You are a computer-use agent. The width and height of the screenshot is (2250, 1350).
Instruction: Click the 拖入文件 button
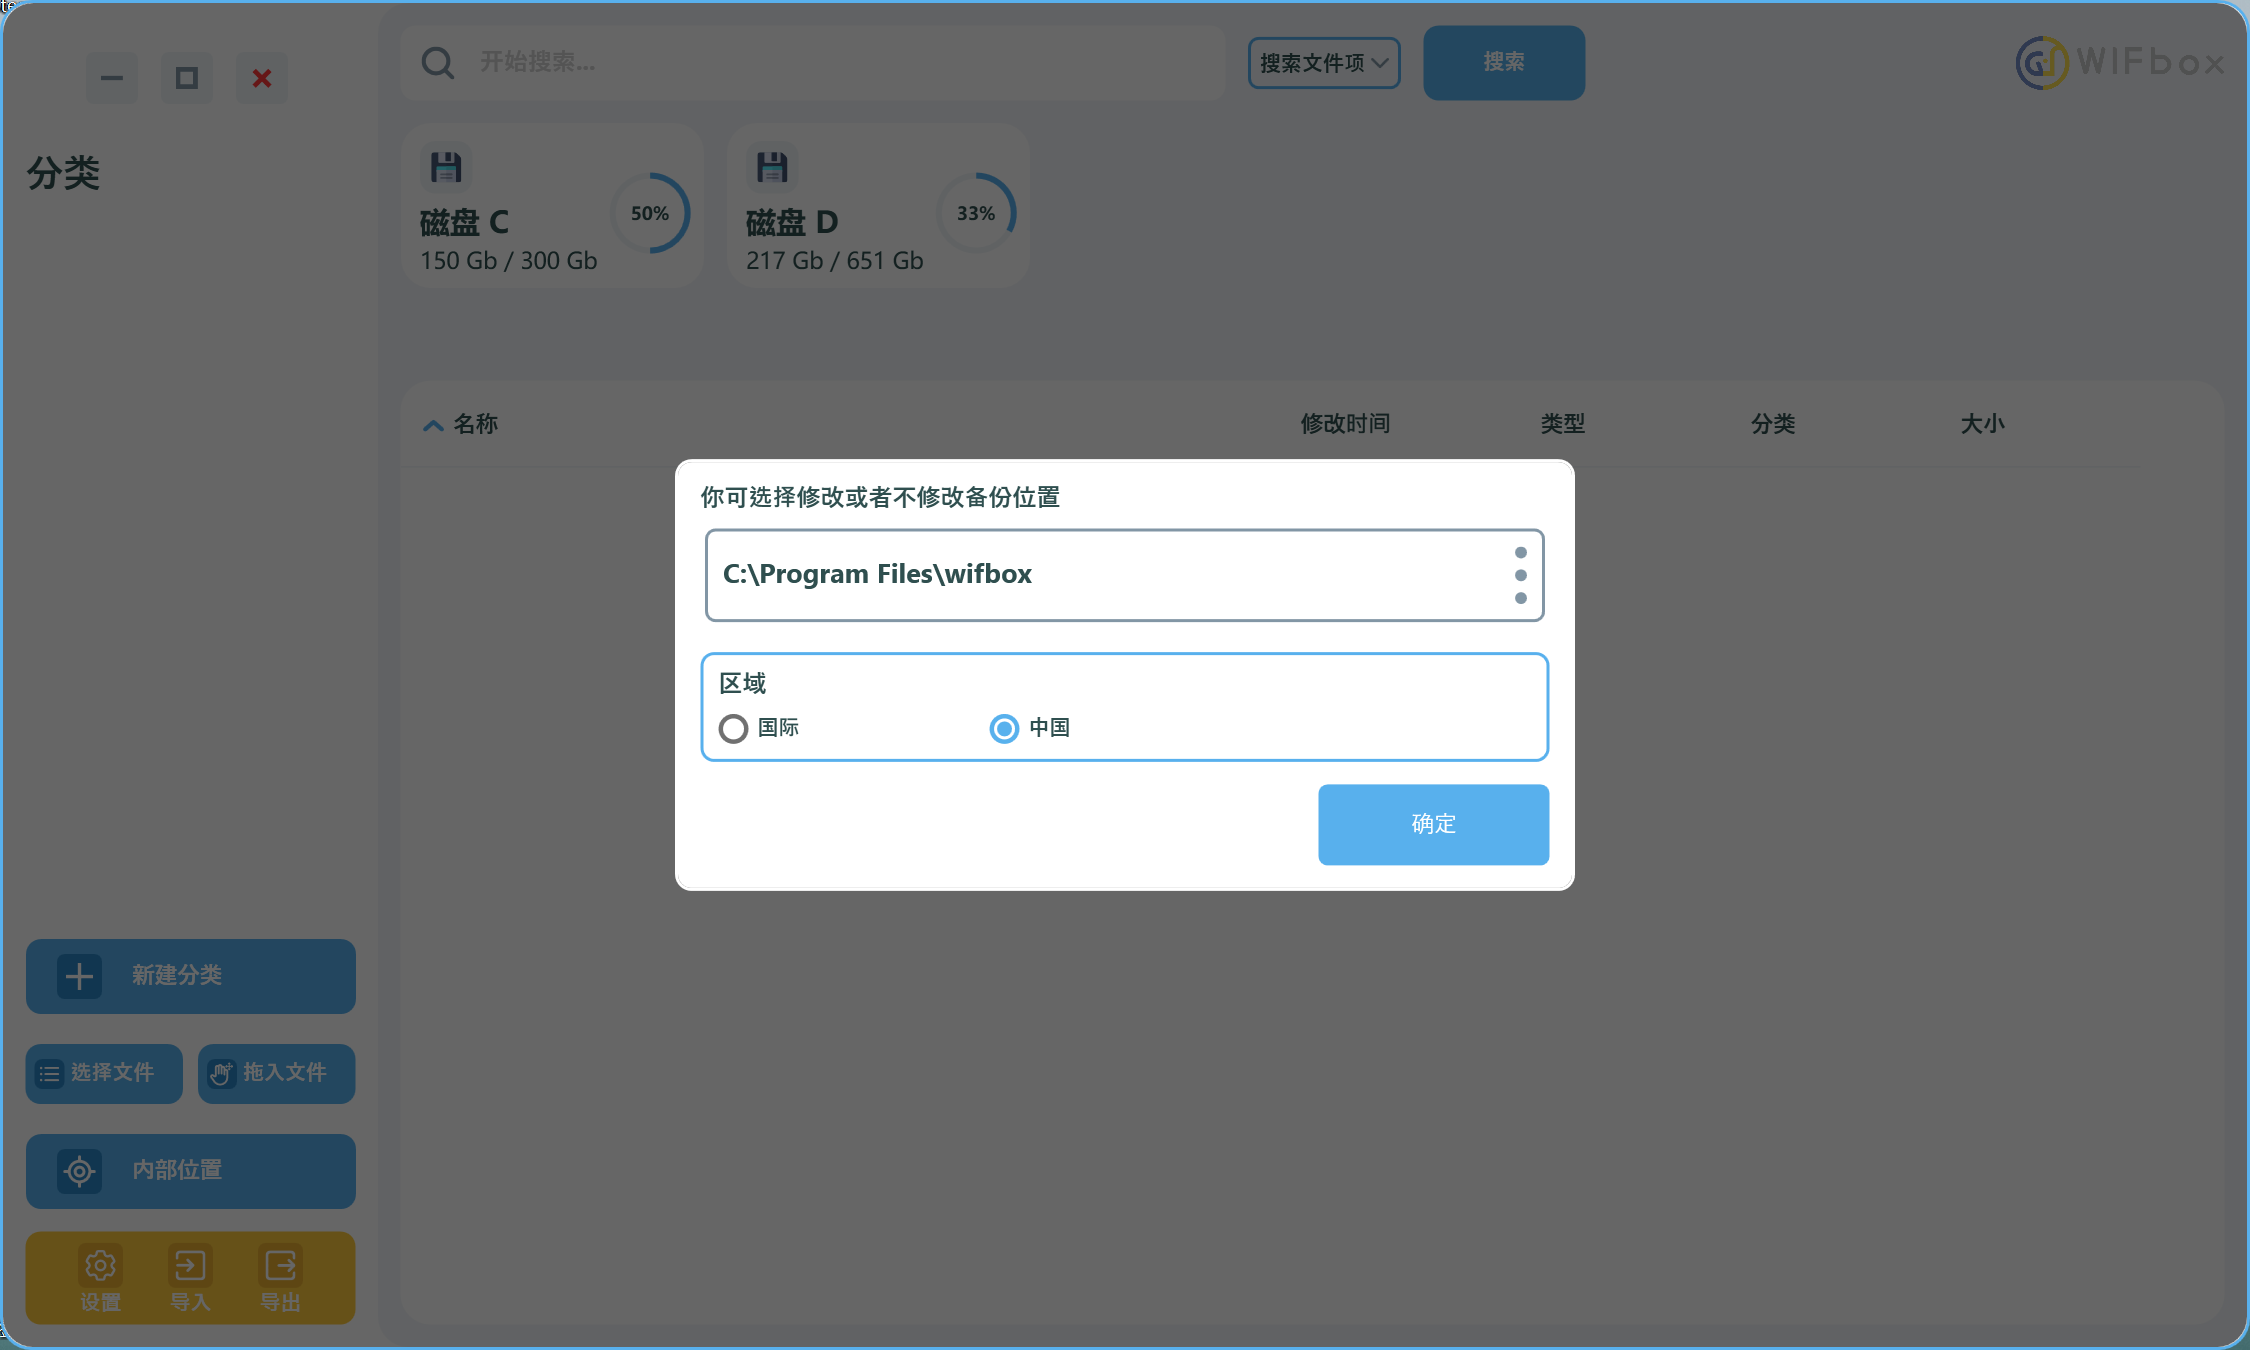pyautogui.click(x=276, y=1073)
